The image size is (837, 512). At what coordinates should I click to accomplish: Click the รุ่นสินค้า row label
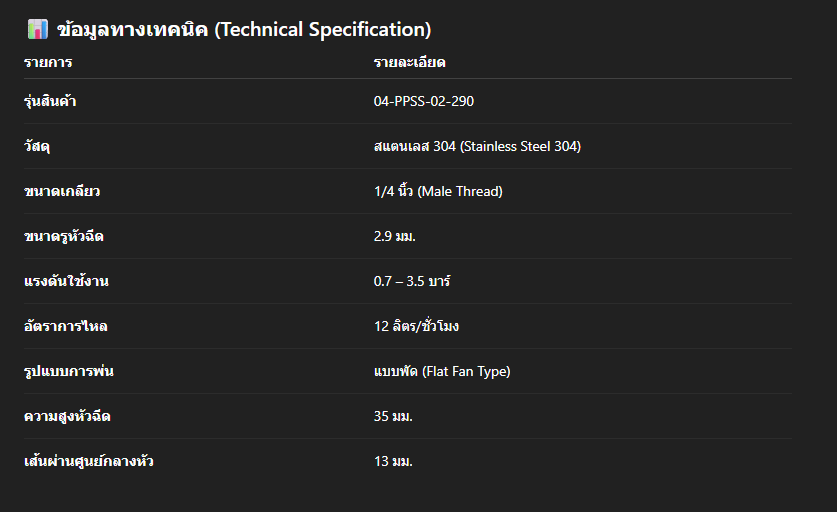click(x=51, y=101)
